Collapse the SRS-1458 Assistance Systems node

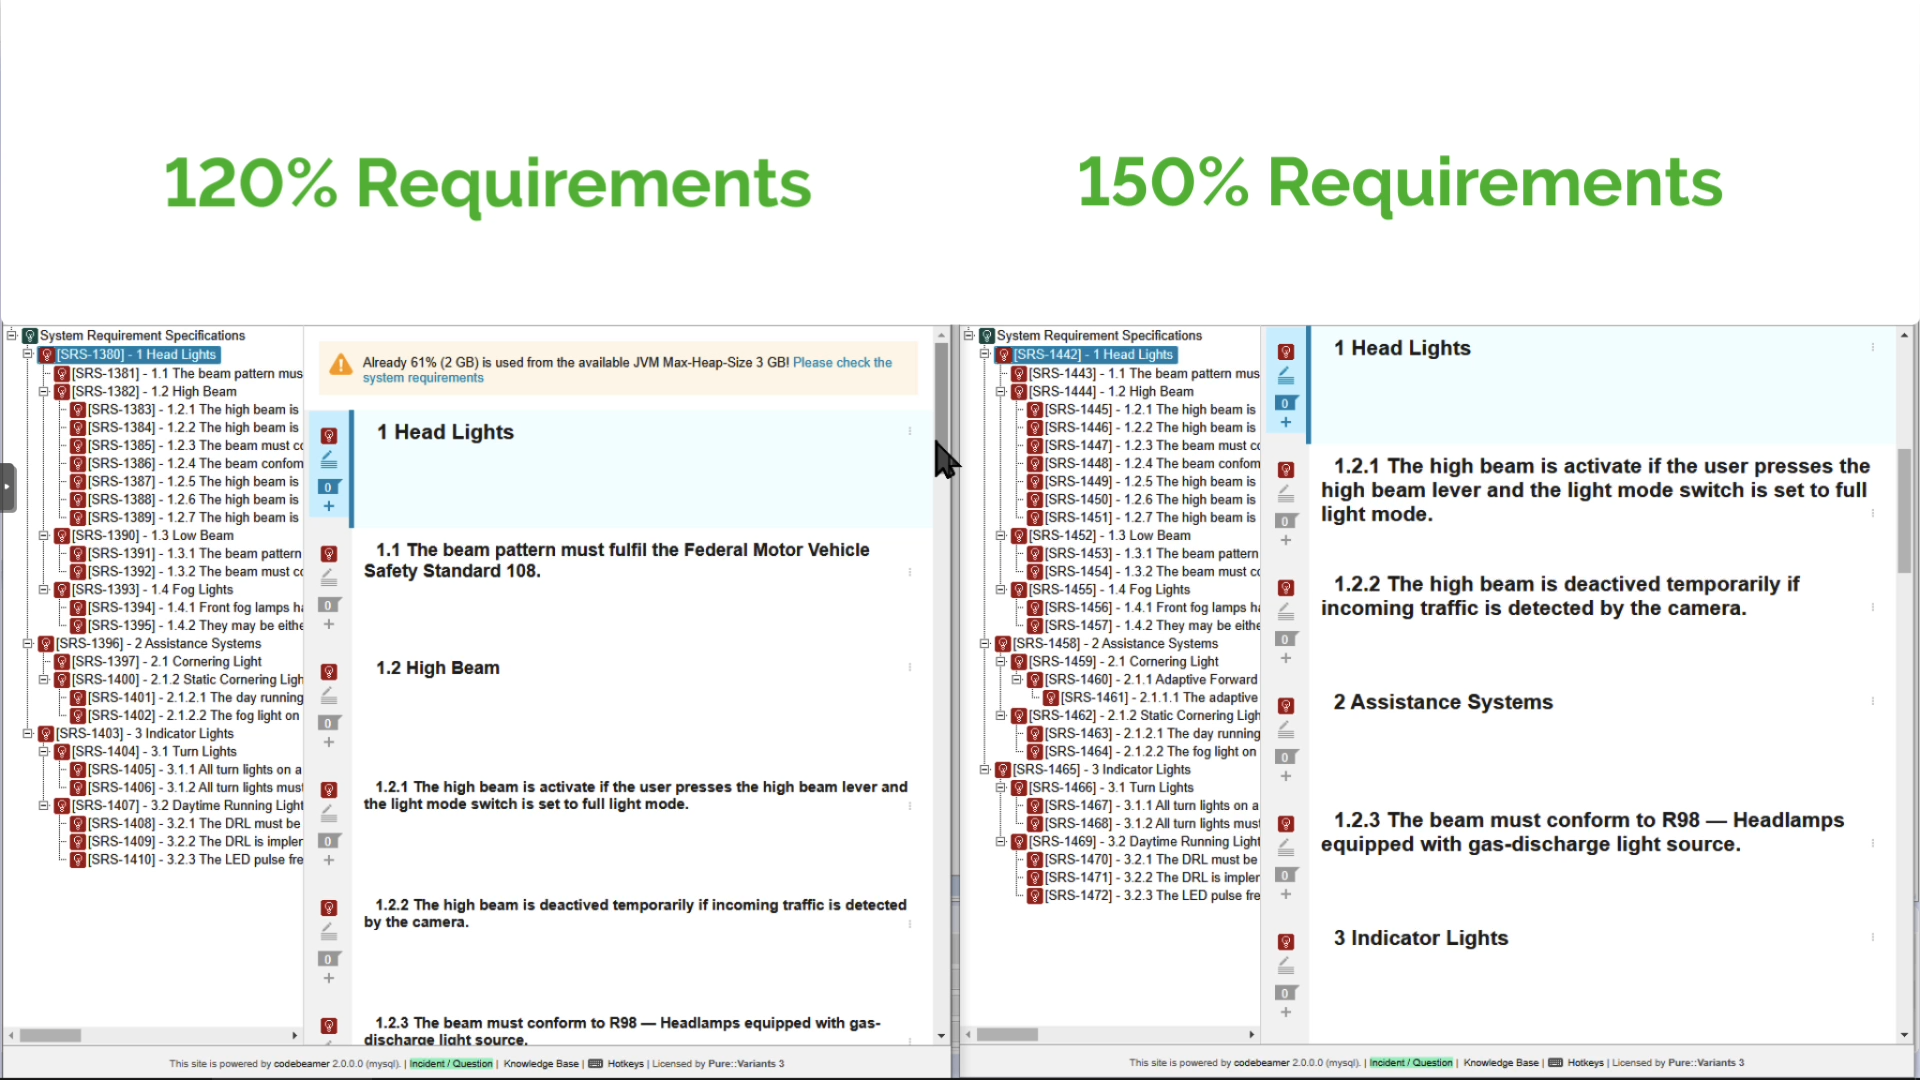tap(985, 643)
